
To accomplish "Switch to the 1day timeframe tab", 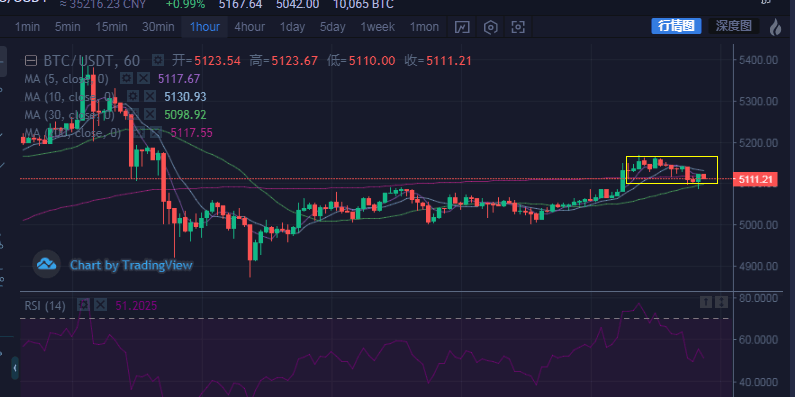I will [293, 27].
